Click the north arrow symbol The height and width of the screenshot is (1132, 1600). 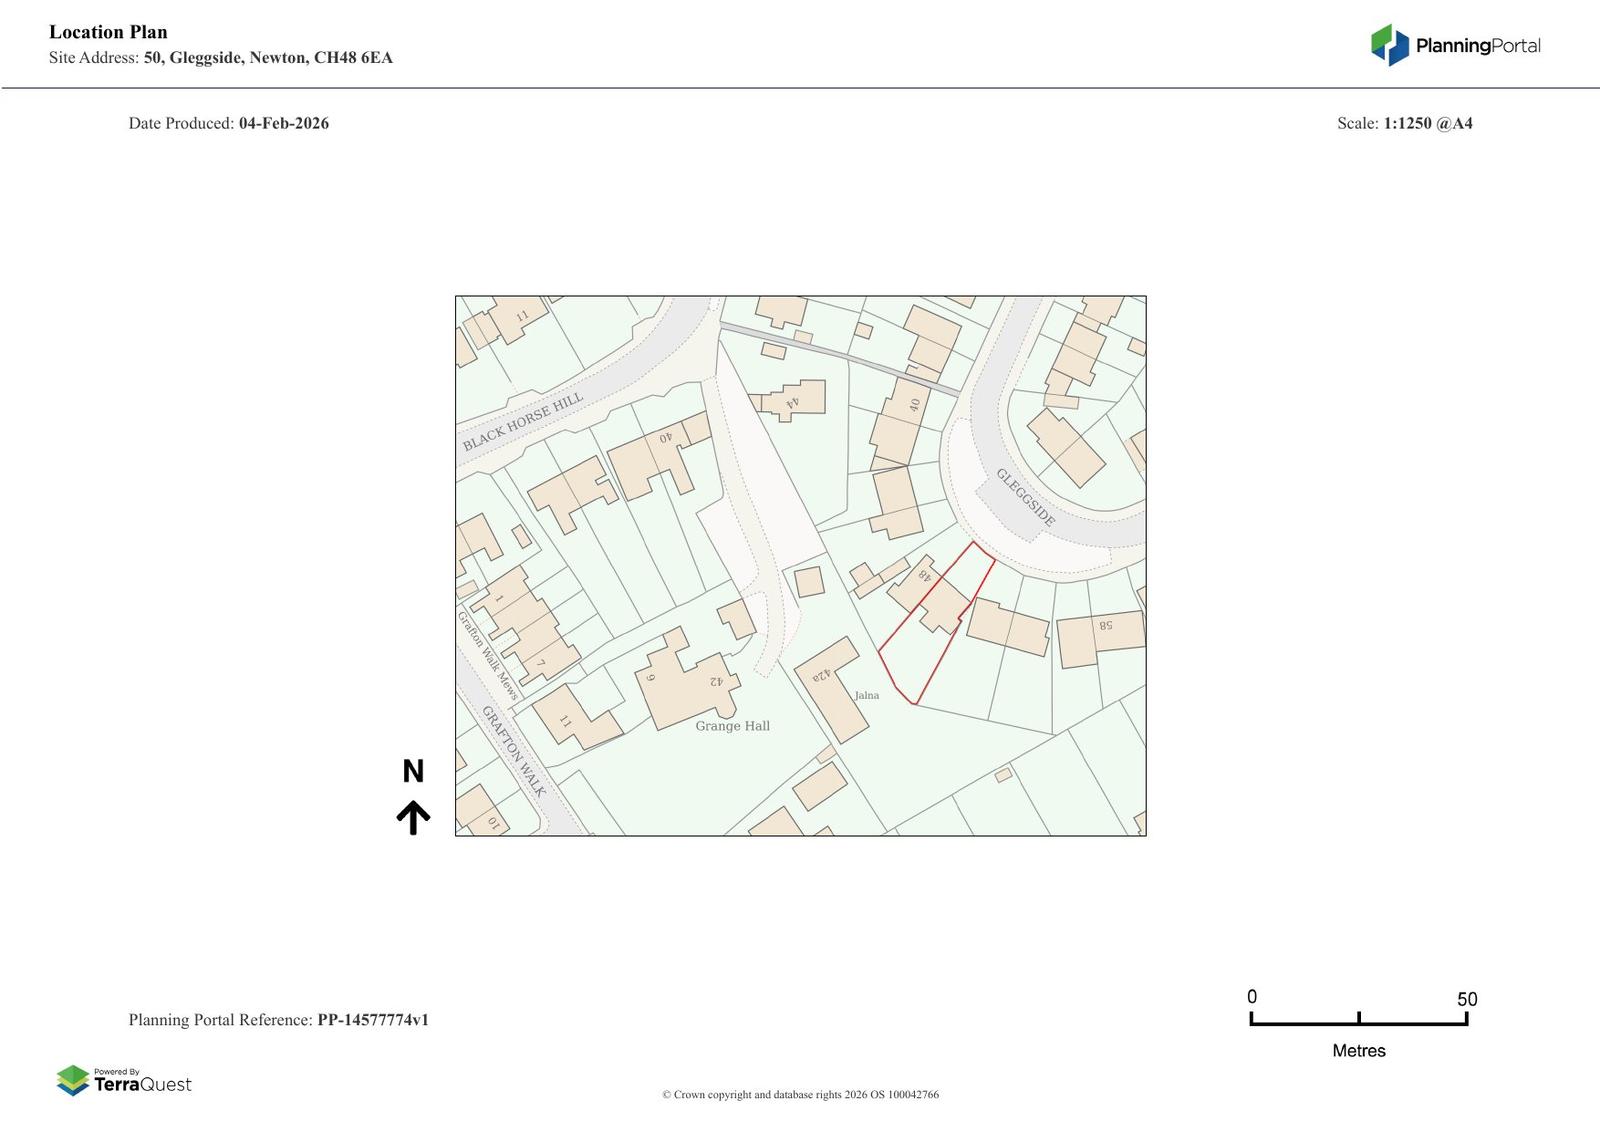coord(413,817)
